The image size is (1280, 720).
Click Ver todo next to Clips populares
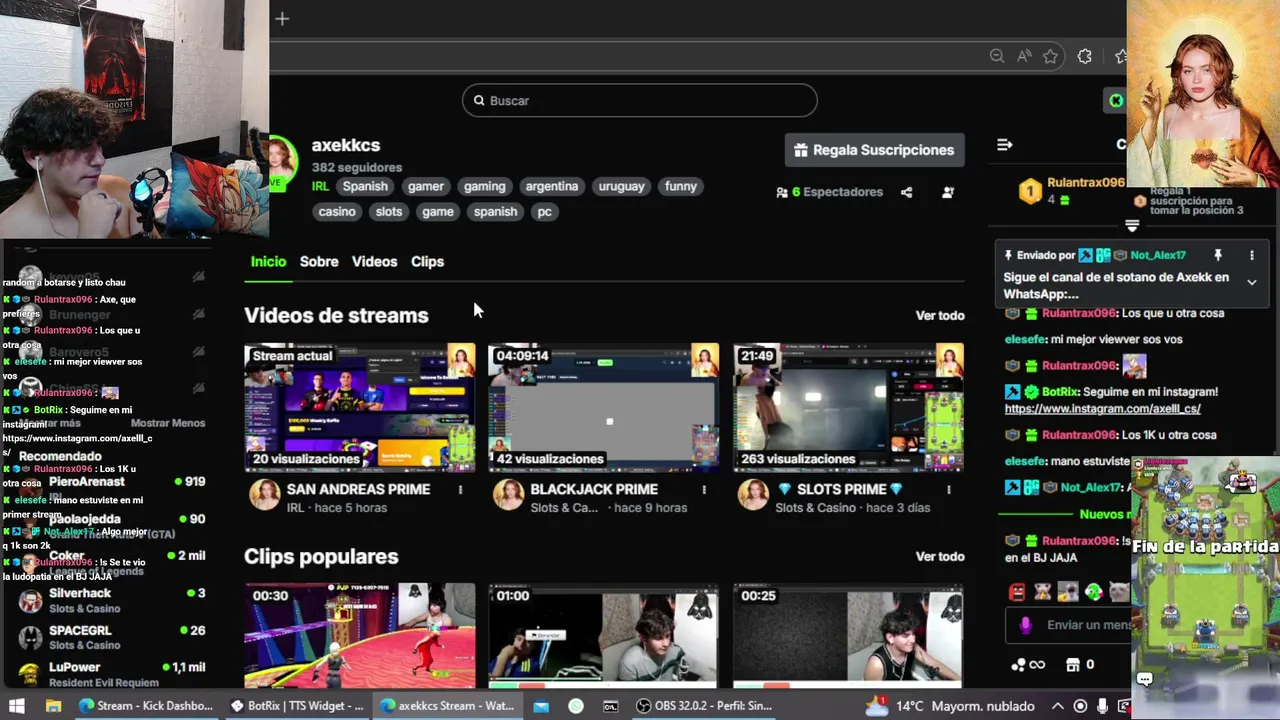940,556
